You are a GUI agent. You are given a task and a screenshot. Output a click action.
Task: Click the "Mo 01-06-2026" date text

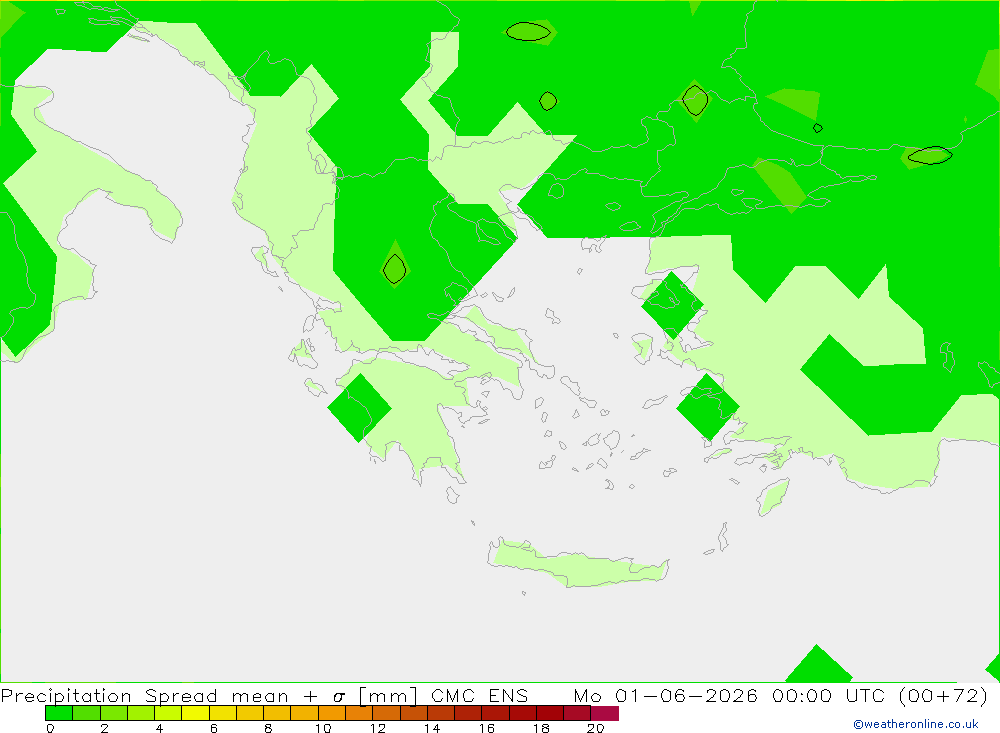666,696
